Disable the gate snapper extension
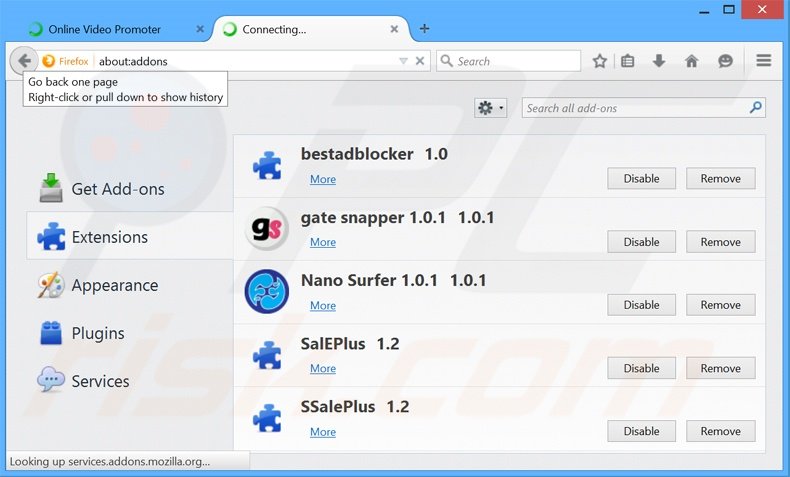 coord(641,242)
